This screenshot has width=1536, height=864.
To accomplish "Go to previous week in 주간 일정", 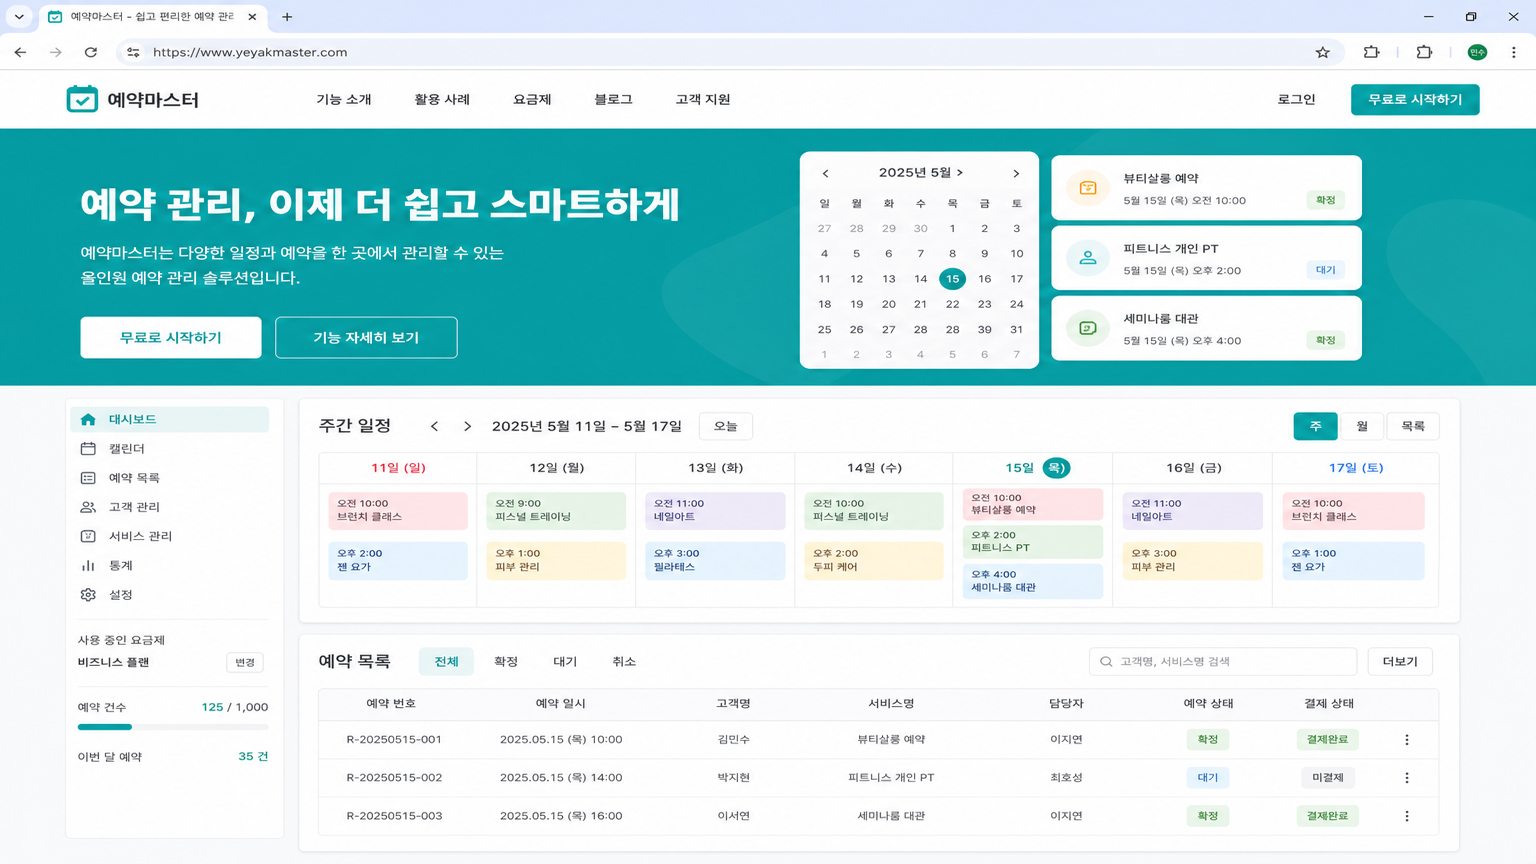I will tap(434, 426).
